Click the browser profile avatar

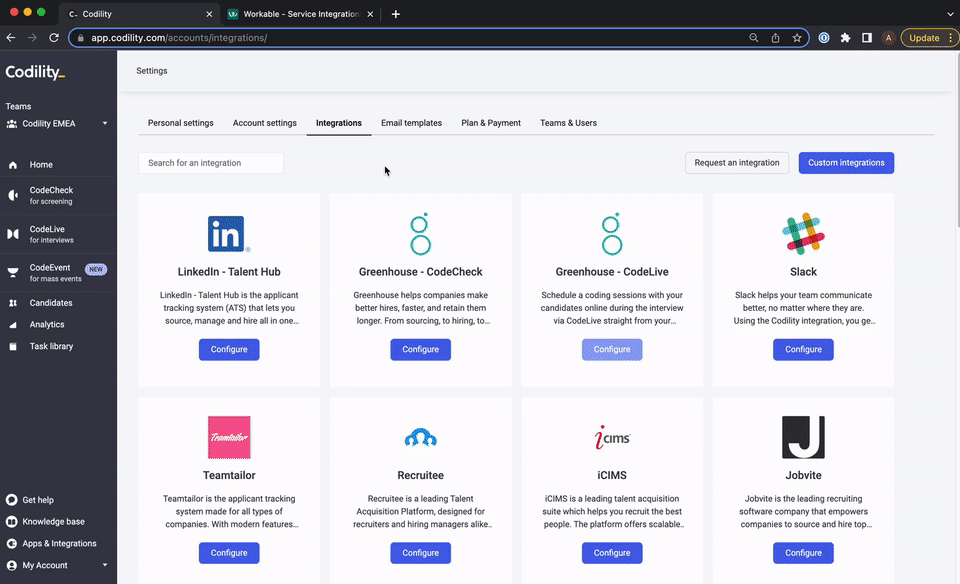888,38
